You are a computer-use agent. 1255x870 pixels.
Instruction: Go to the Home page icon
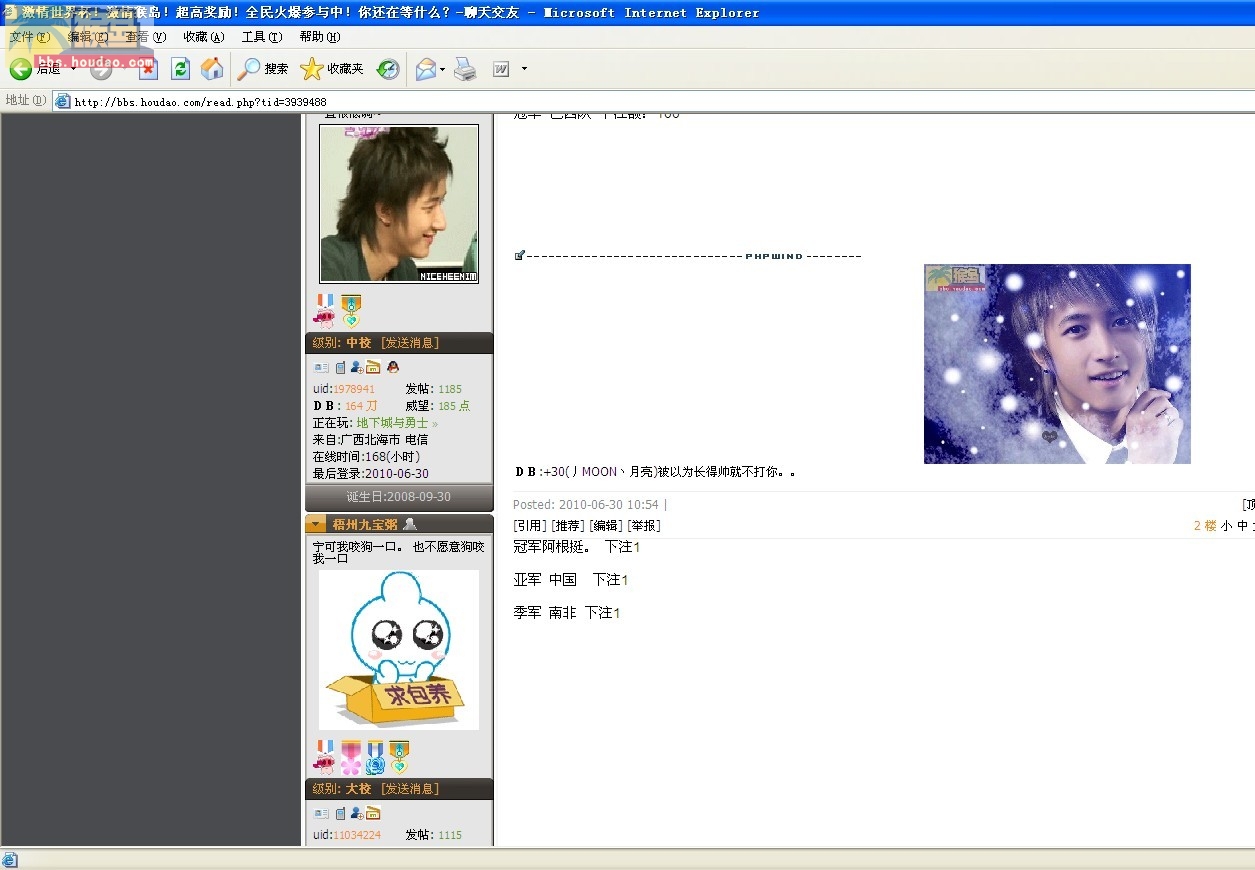tap(212, 69)
